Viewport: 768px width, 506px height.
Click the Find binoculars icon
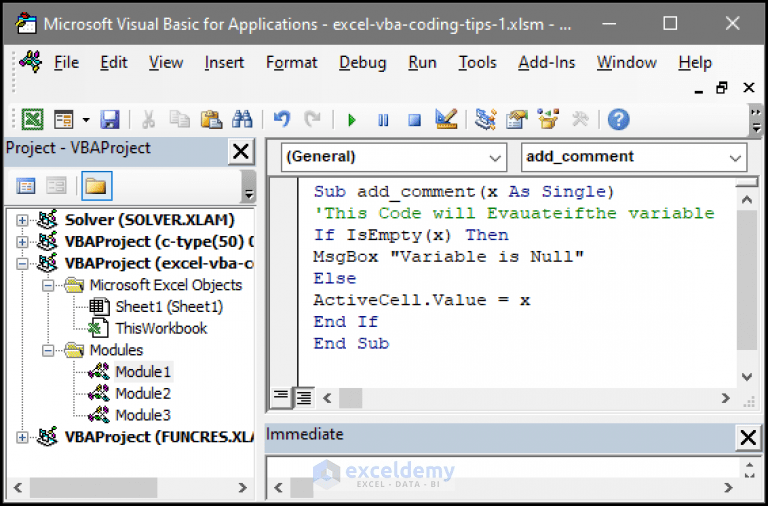pos(242,120)
